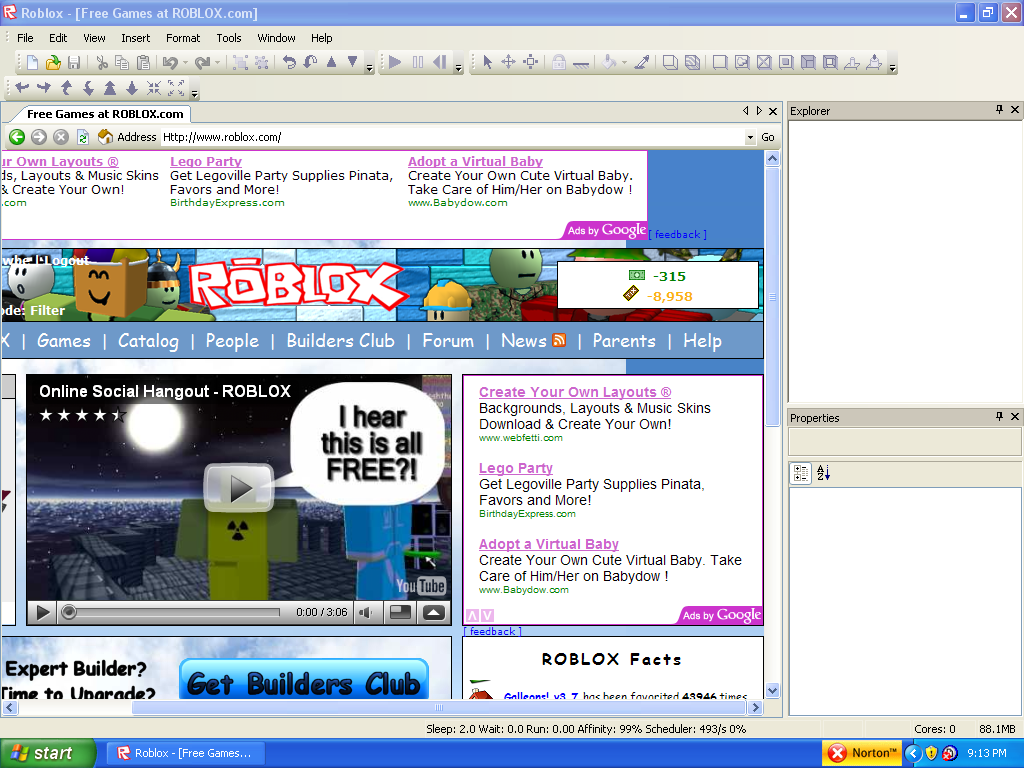Click the browser Home icon

point(104,136)
